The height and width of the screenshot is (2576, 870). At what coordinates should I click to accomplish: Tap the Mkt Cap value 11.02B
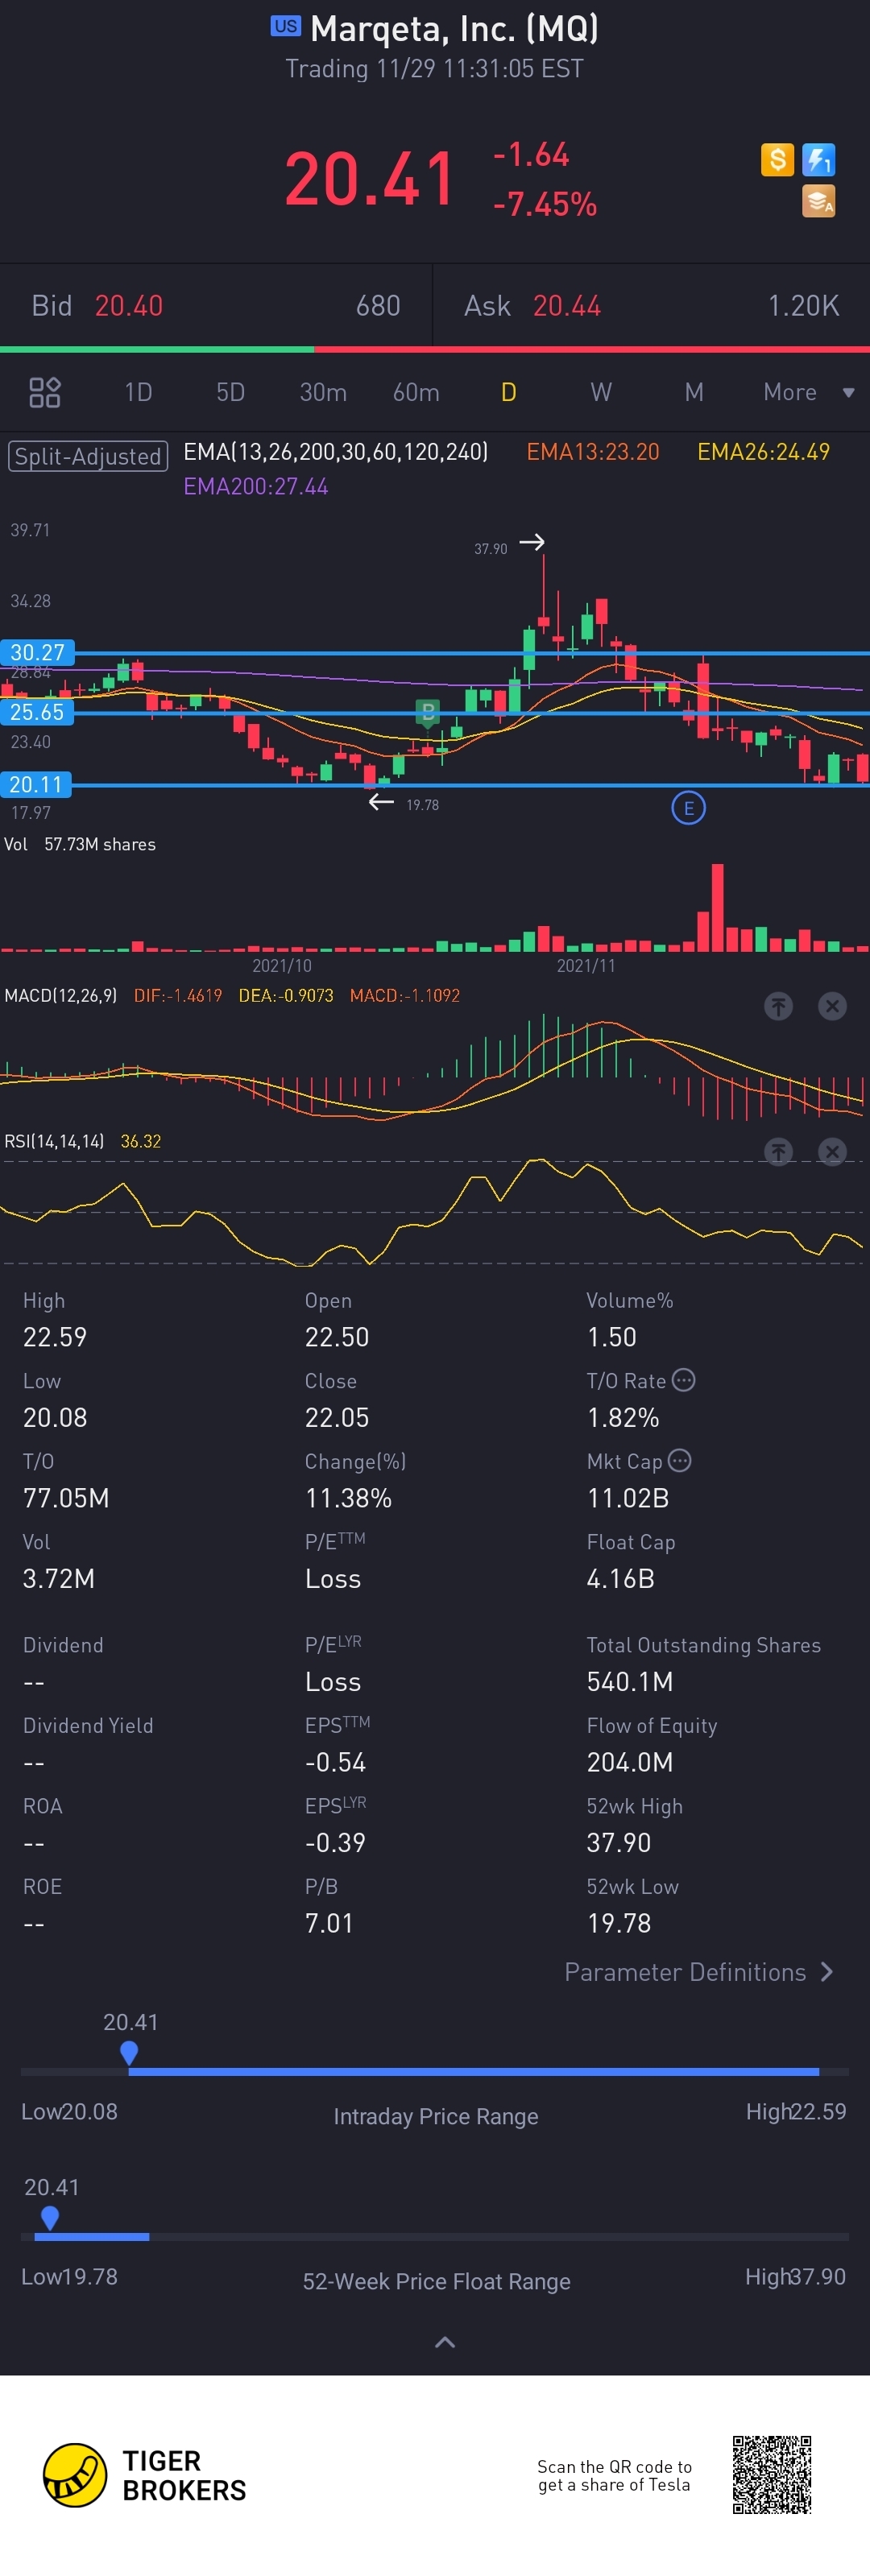(628, 1498)
